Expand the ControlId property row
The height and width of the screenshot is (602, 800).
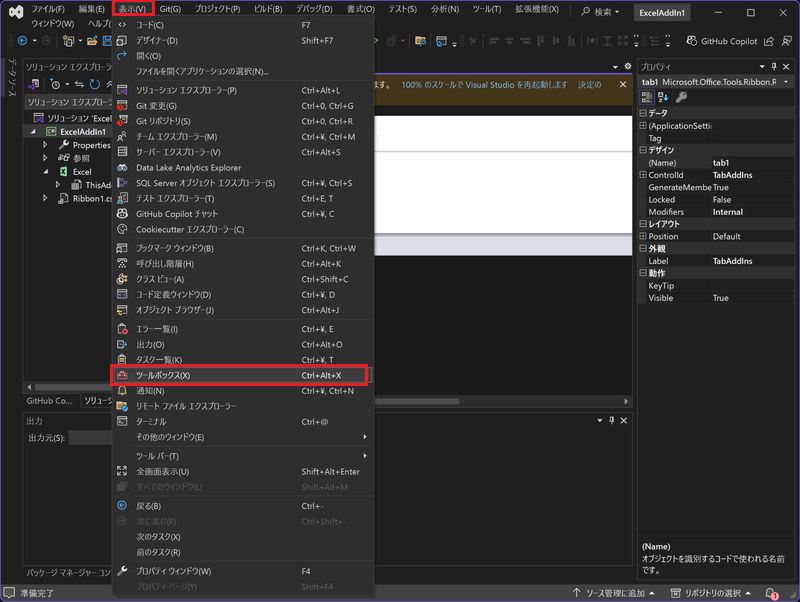coord(643,175)
